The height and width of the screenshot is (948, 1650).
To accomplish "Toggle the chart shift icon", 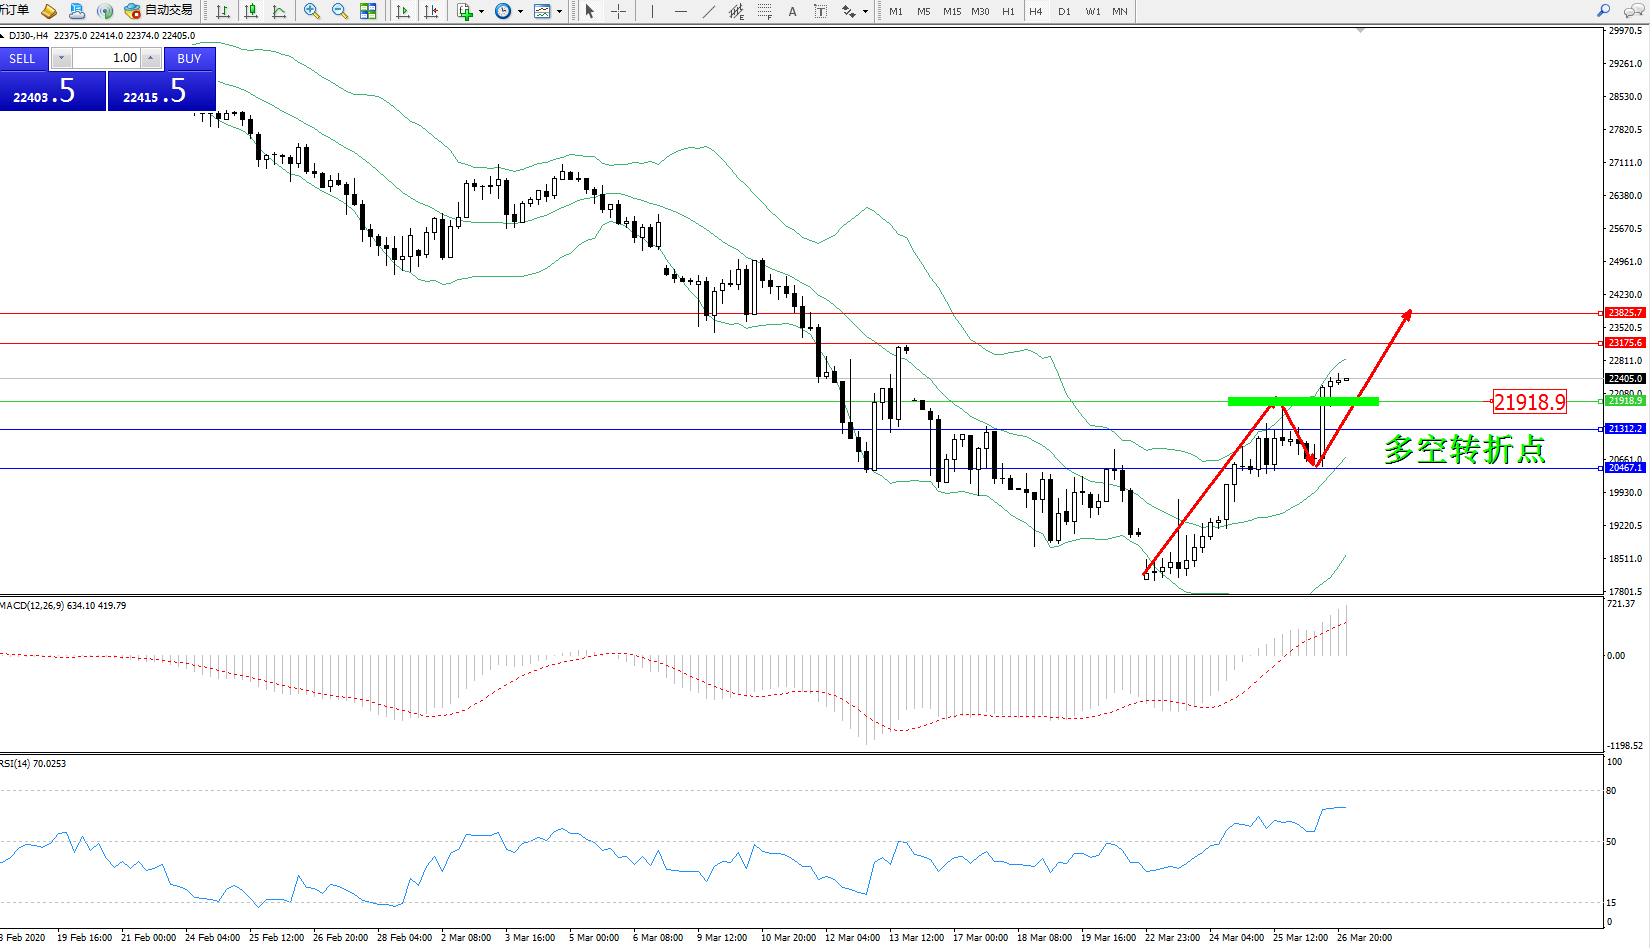I will 431,11.
